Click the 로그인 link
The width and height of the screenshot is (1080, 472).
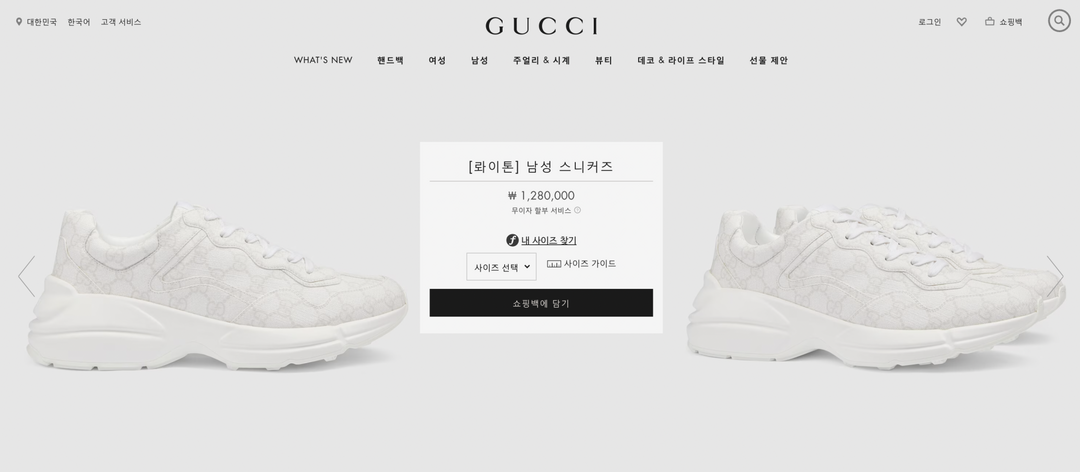click(x=929, y=22)
